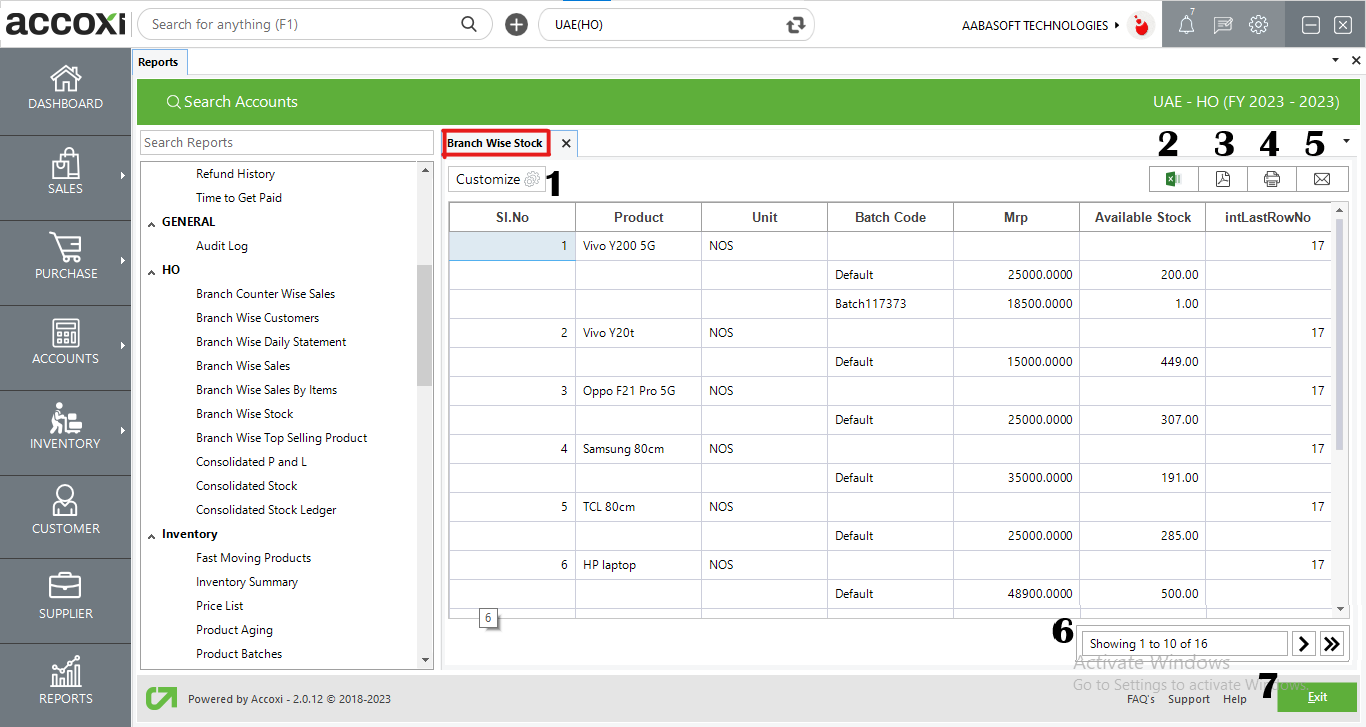This screenshot has height=727, width=1366.
Task: Expand the AABASOFT TECHNOLOGIES company menu
Action: [x=1117, y=25]
